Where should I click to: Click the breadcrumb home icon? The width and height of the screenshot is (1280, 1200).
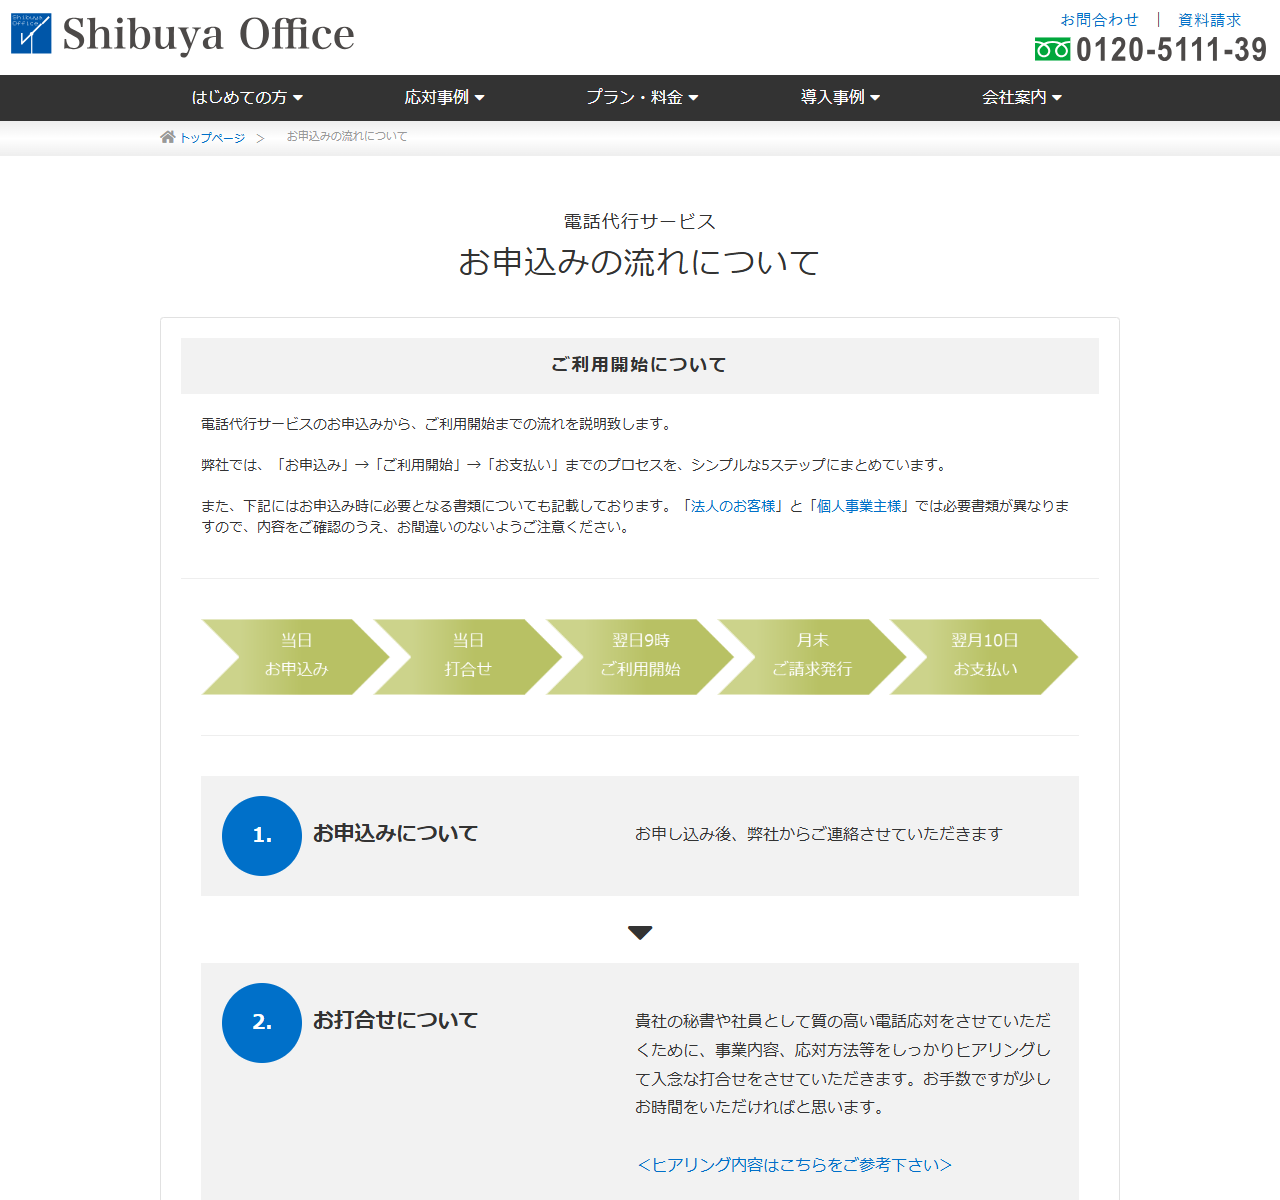(168, 137)
